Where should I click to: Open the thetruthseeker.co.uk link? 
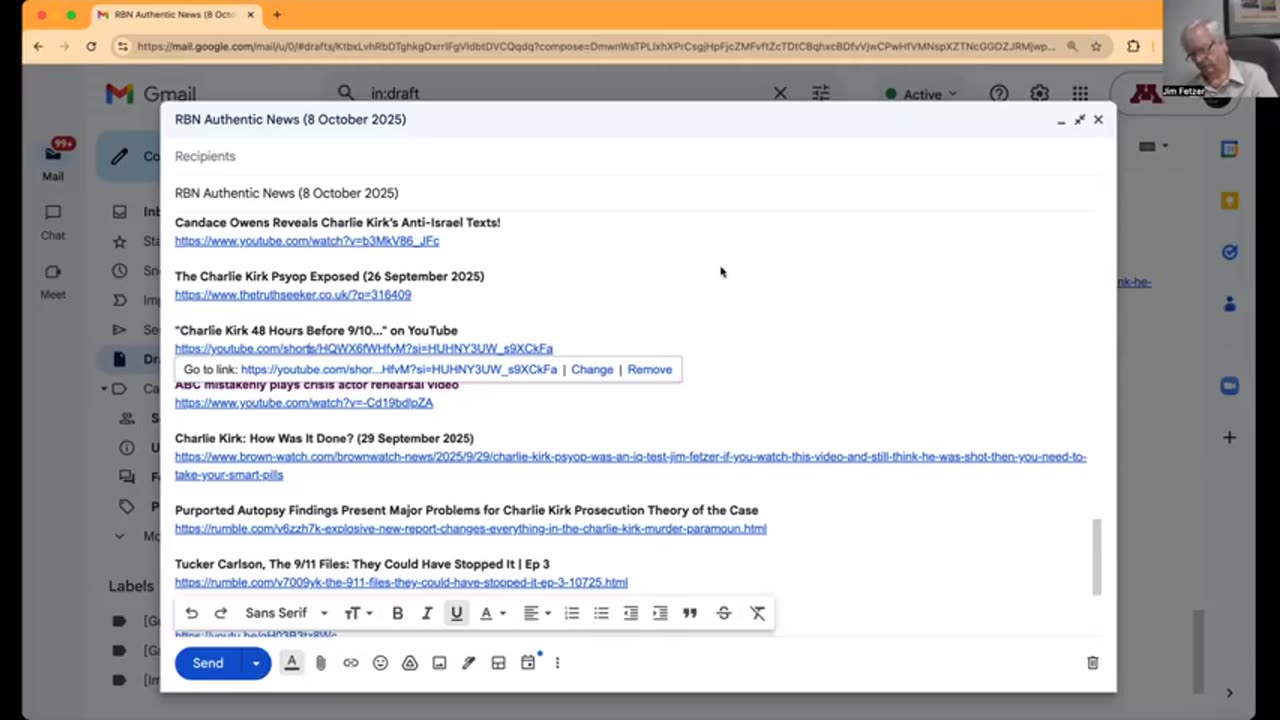coord(293,295)
